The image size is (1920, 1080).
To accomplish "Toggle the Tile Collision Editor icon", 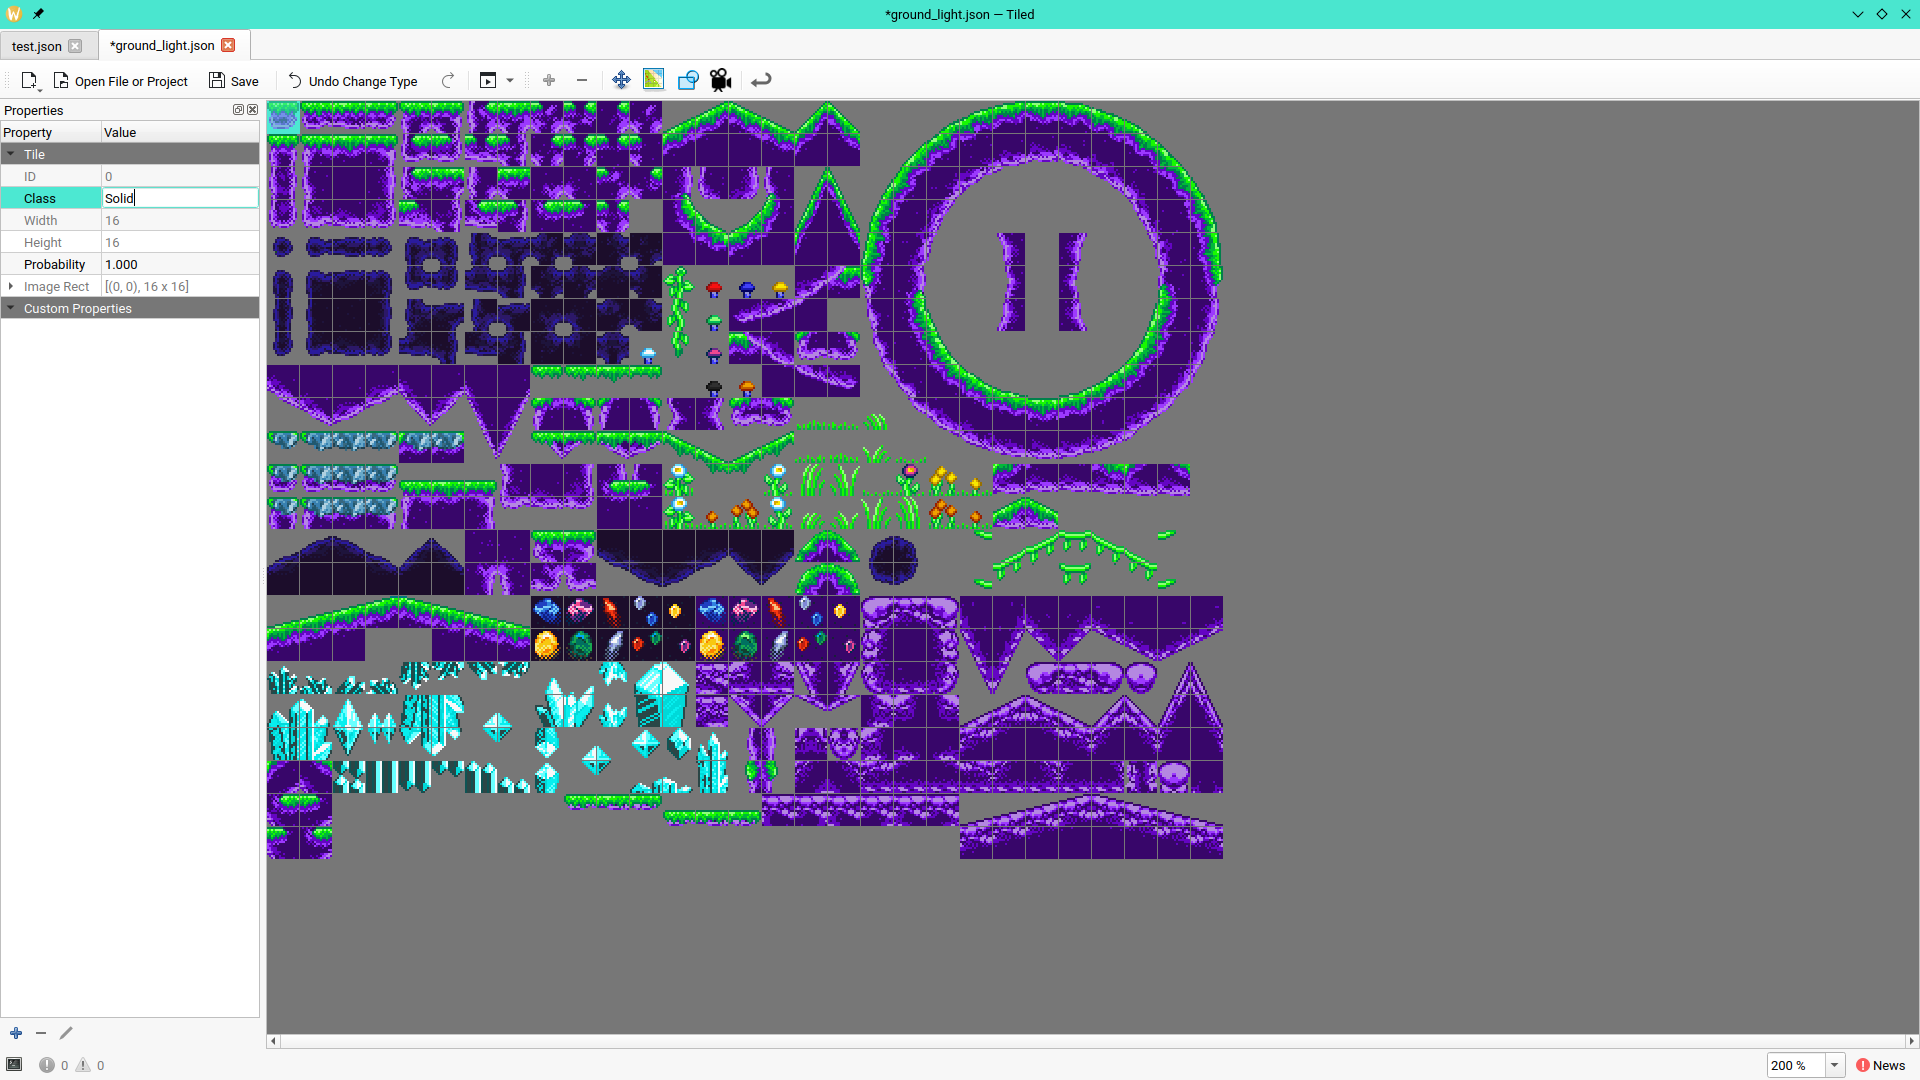I will tap(688, 81).
